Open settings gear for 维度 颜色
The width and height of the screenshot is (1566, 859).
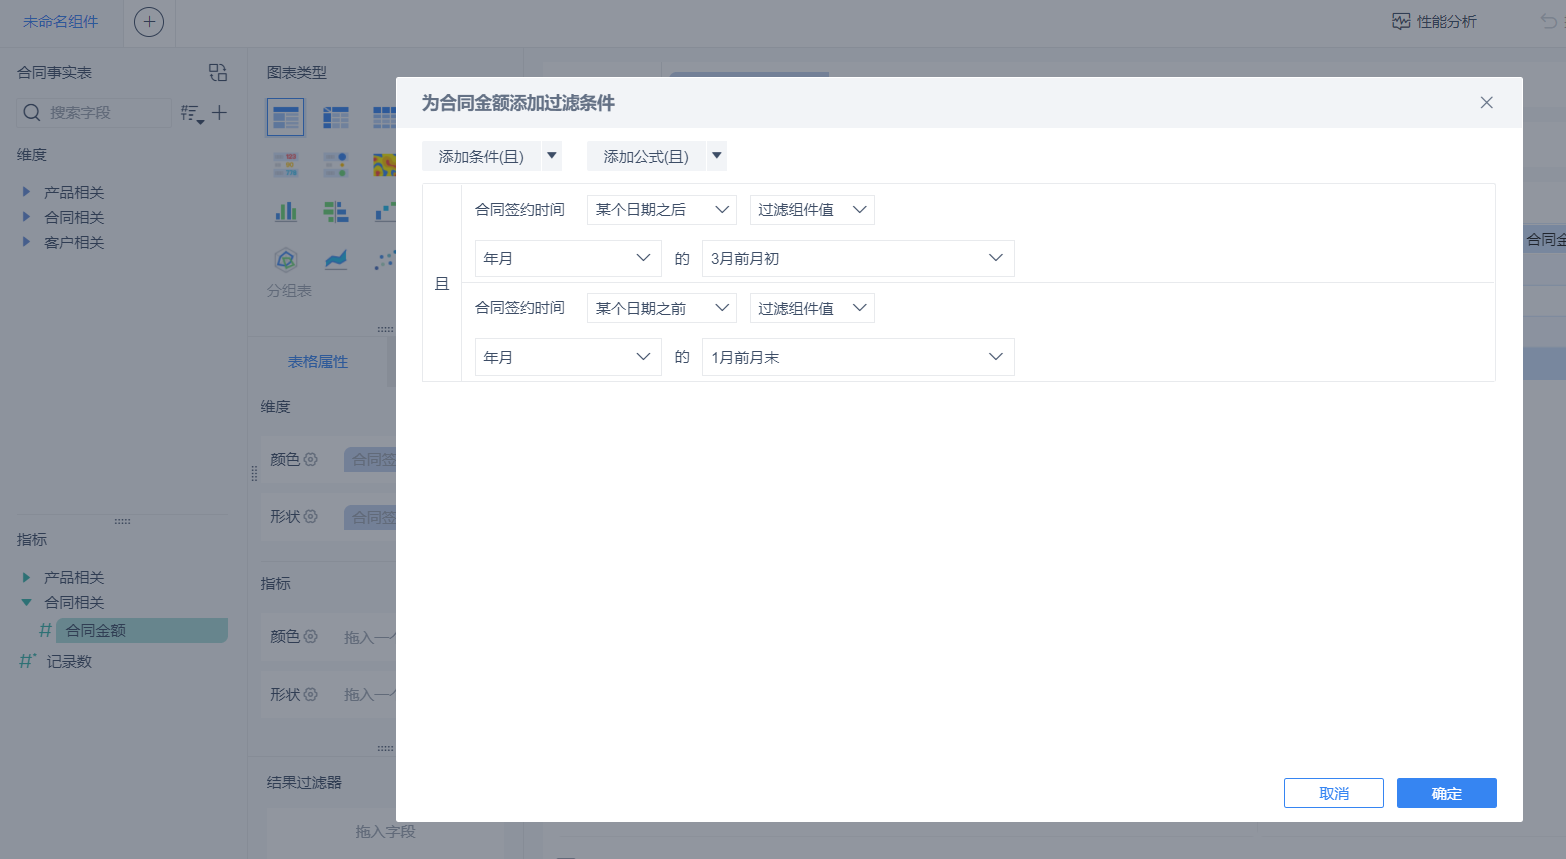coord(311,459)
